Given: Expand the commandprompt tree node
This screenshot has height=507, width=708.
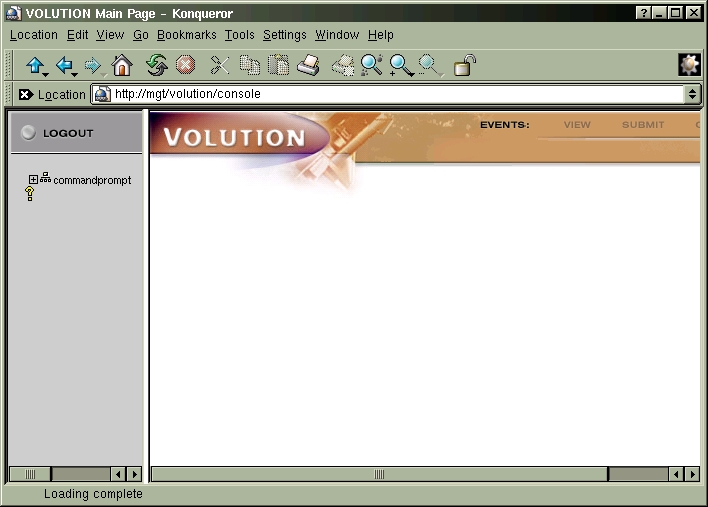Looking at the screenshot, I should [33, 180].
